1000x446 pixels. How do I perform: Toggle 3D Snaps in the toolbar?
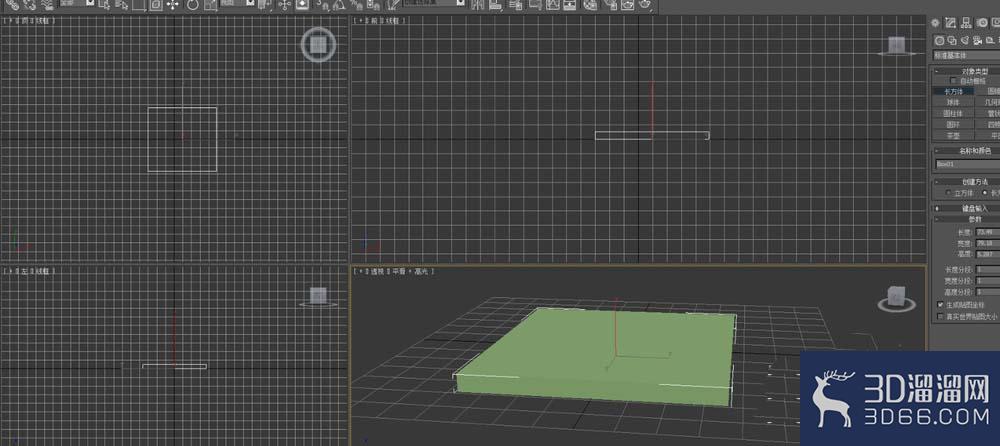pyautogui.click(x=323, y=5)
